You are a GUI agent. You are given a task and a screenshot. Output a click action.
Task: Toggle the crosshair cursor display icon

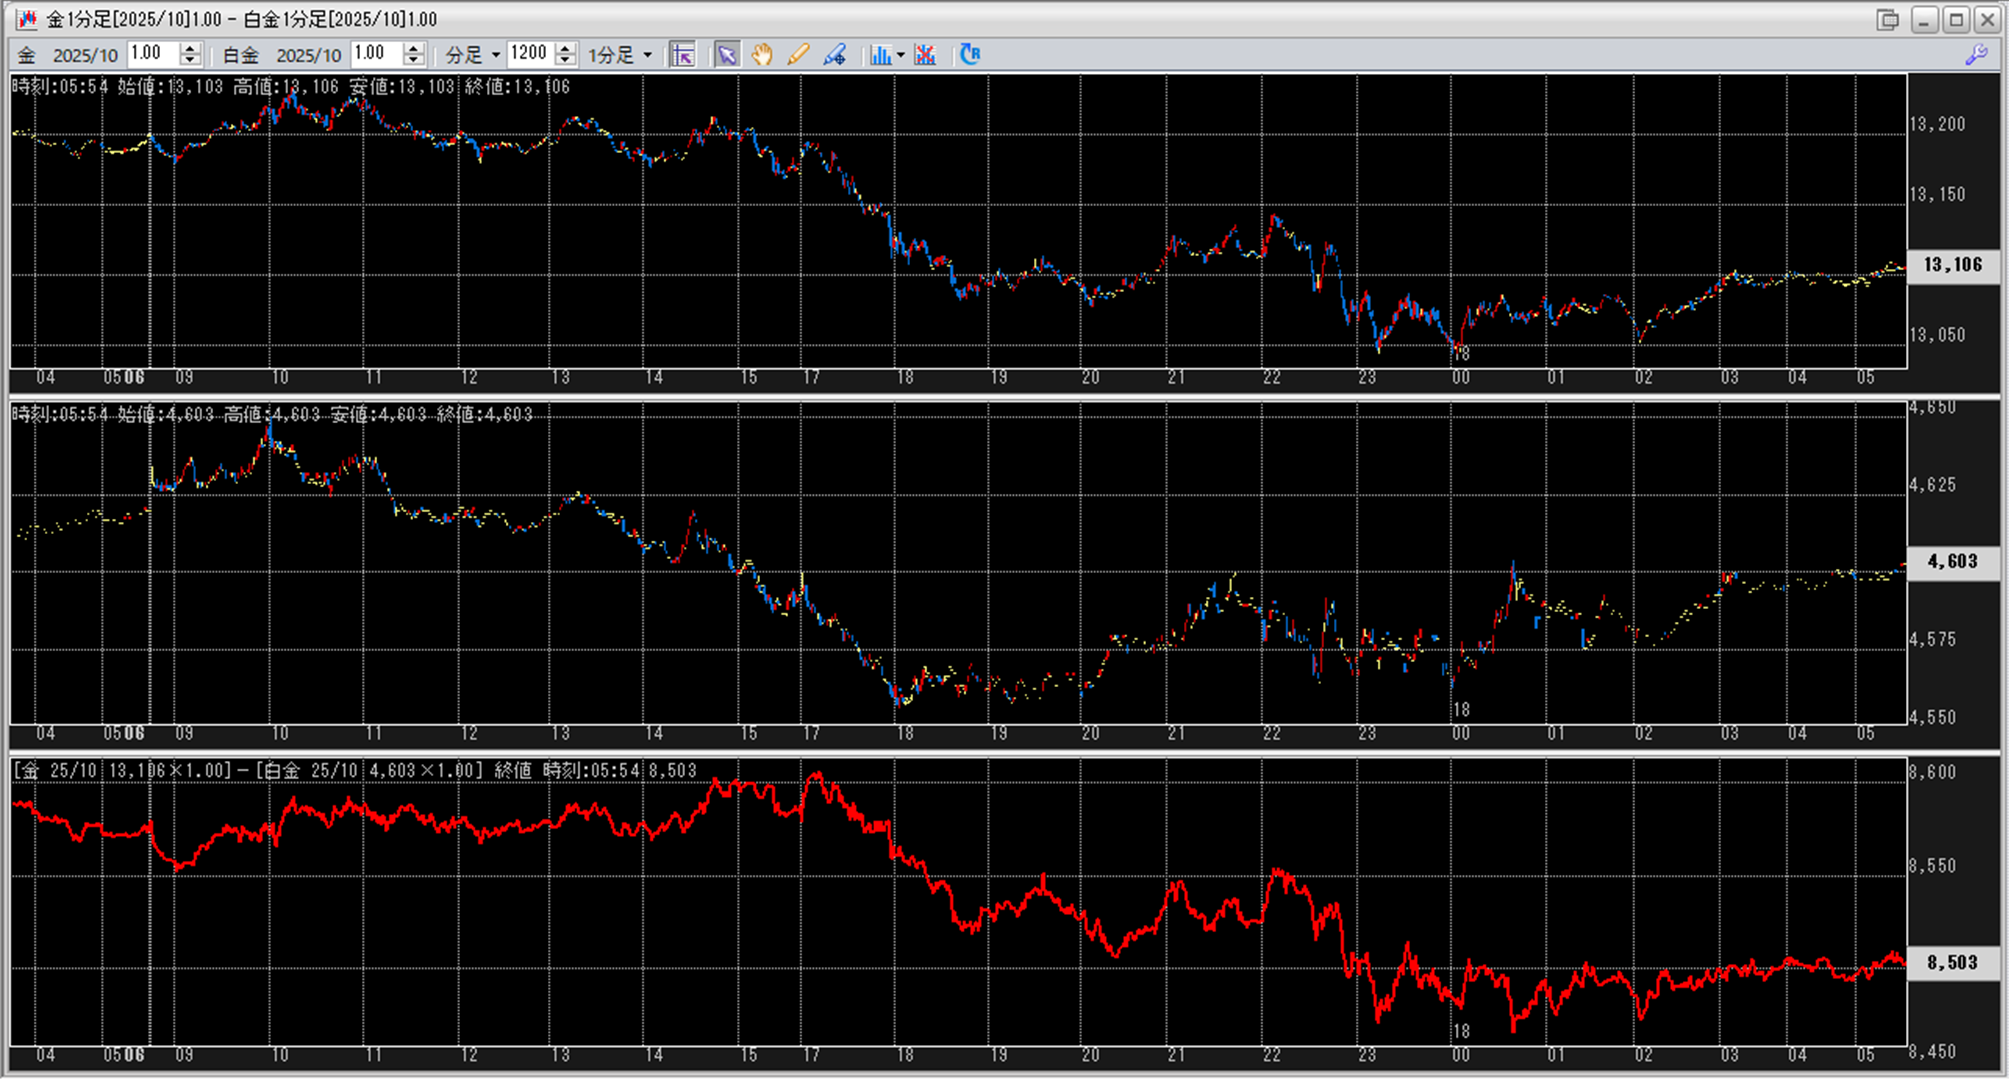683,55
